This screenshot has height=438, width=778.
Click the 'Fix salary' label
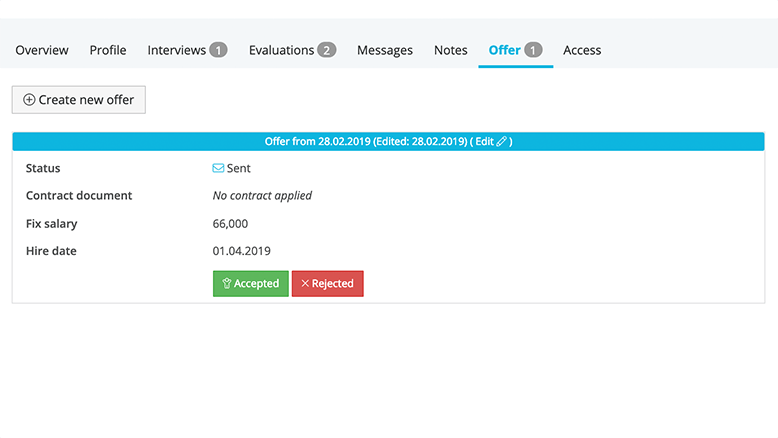tap(52, 224)
